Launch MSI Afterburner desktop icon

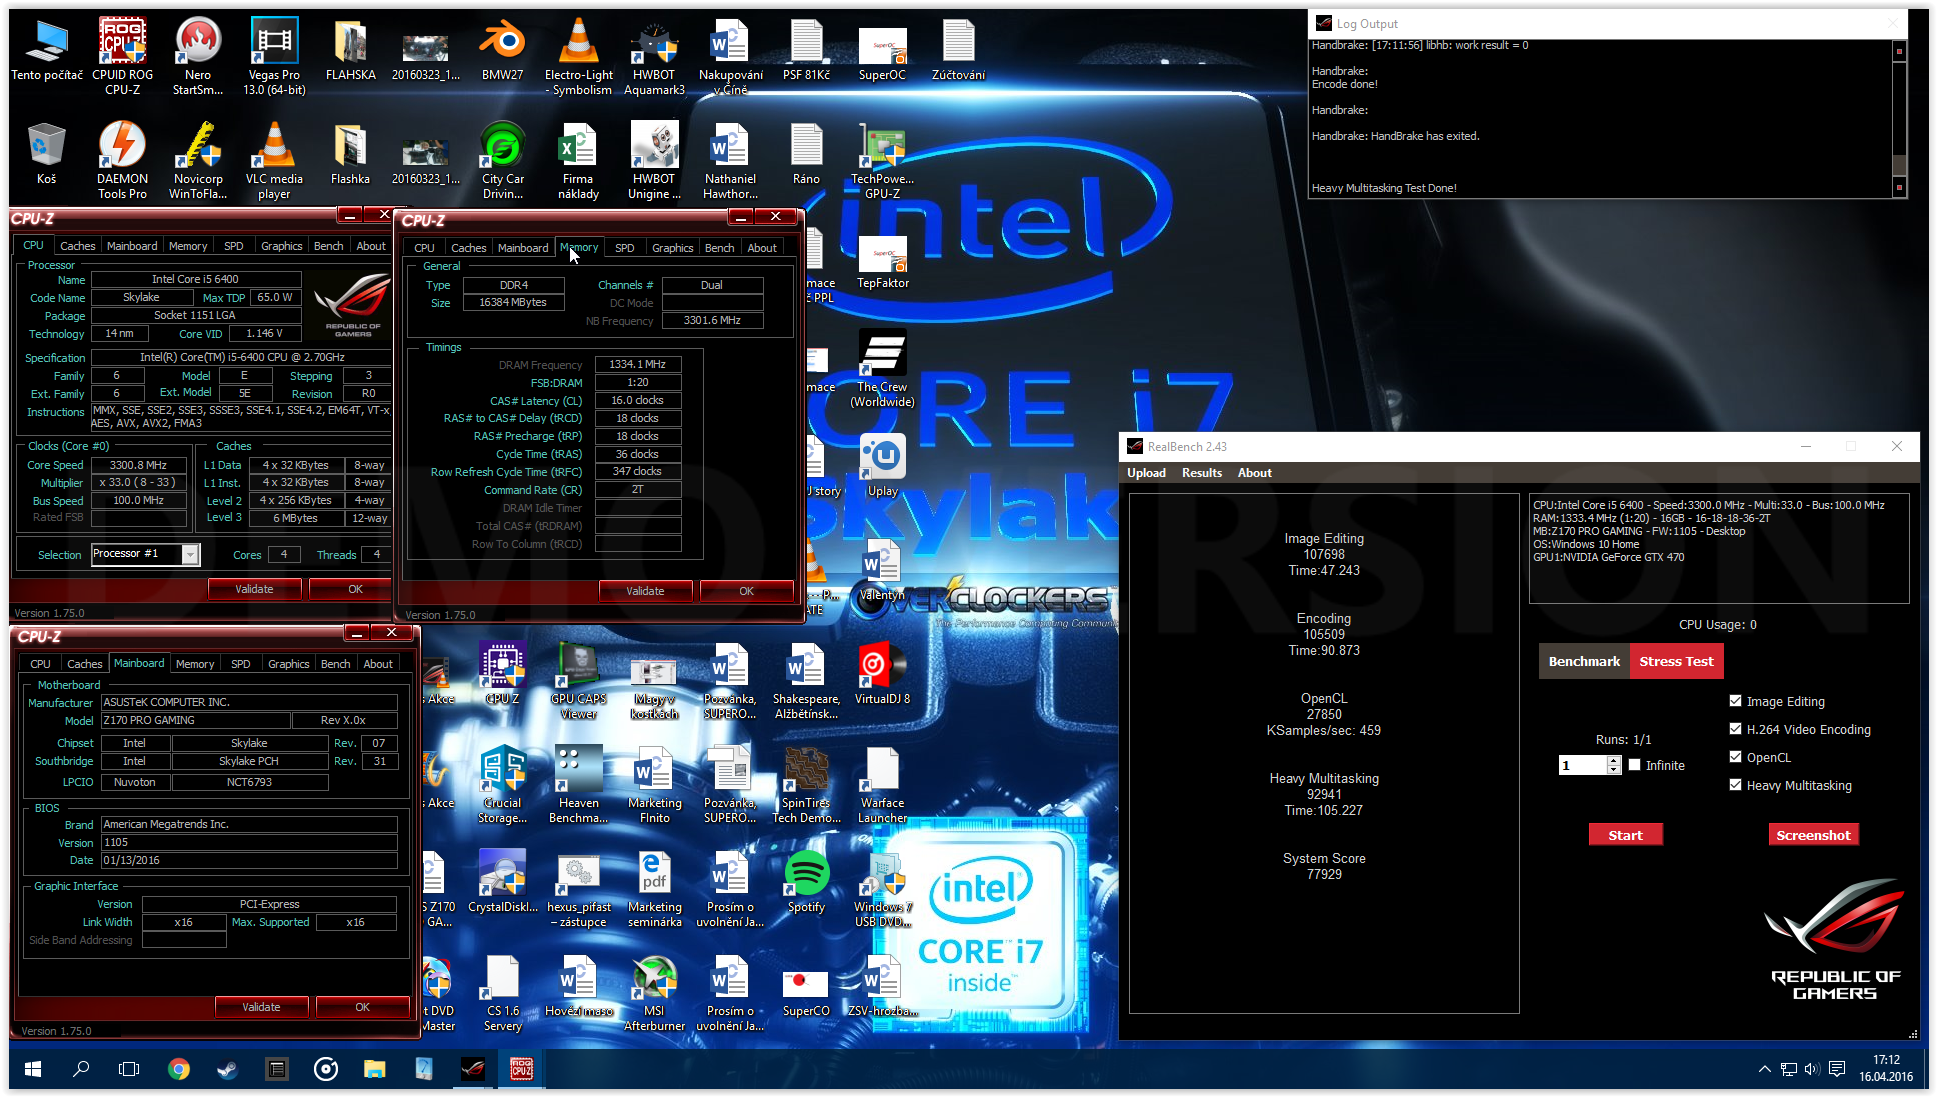tap(654, 992)
